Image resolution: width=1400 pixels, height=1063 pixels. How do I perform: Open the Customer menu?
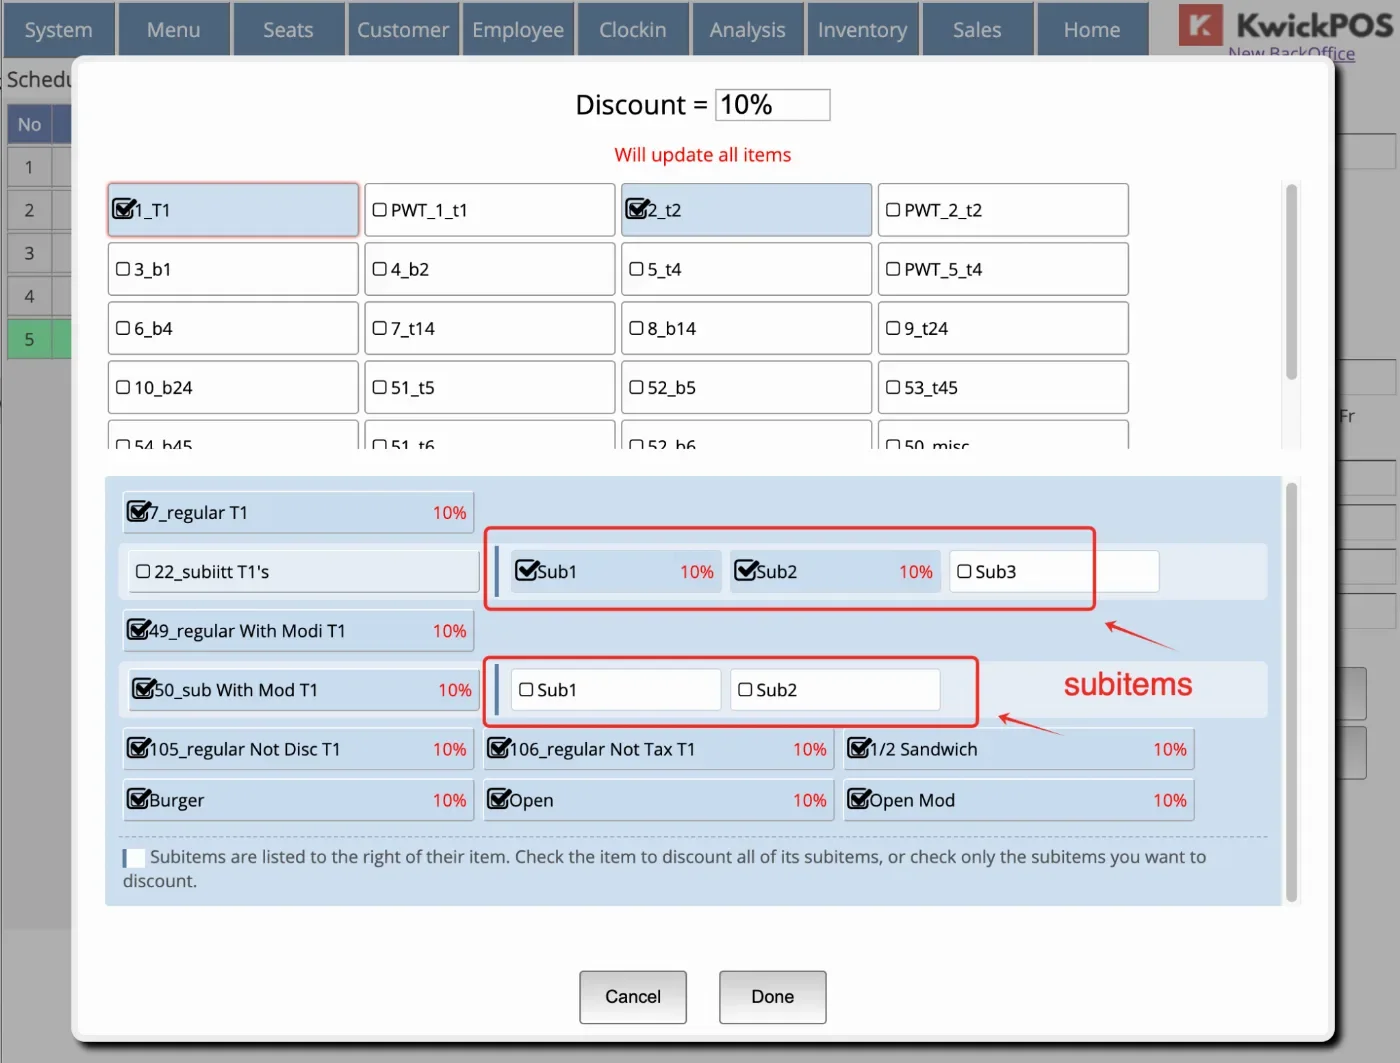pyautogui.click(x=403, y=30)
